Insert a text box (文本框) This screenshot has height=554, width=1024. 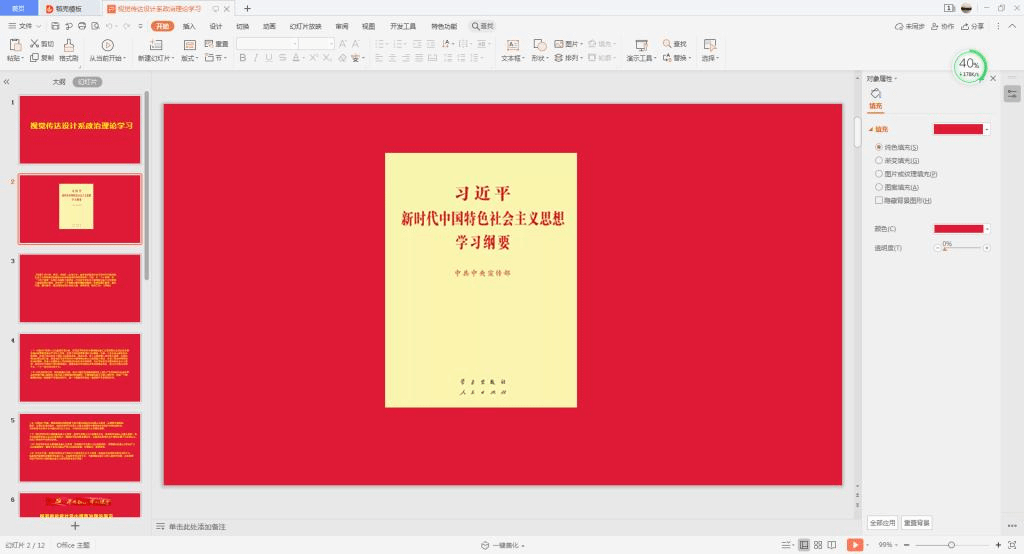tap(512, 45)
